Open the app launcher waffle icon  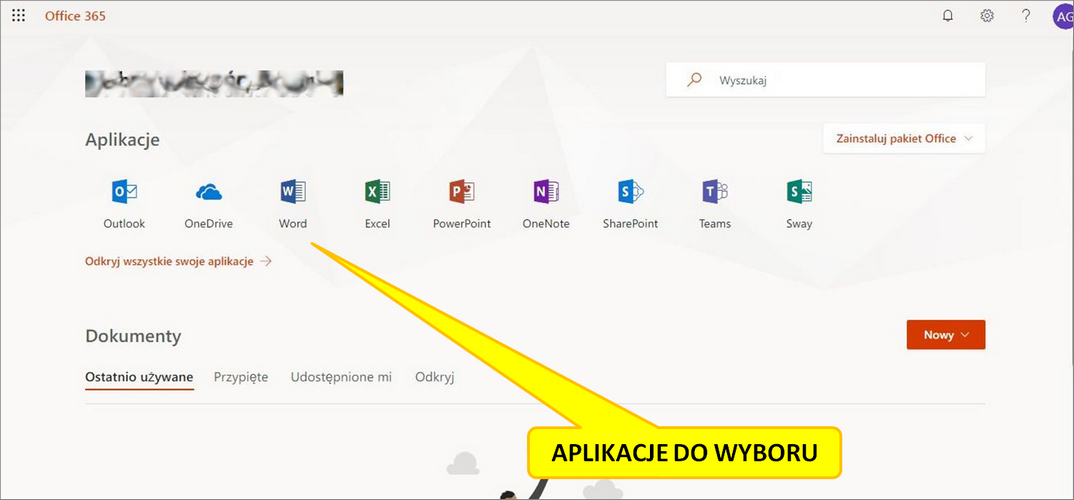click(19, 16)
